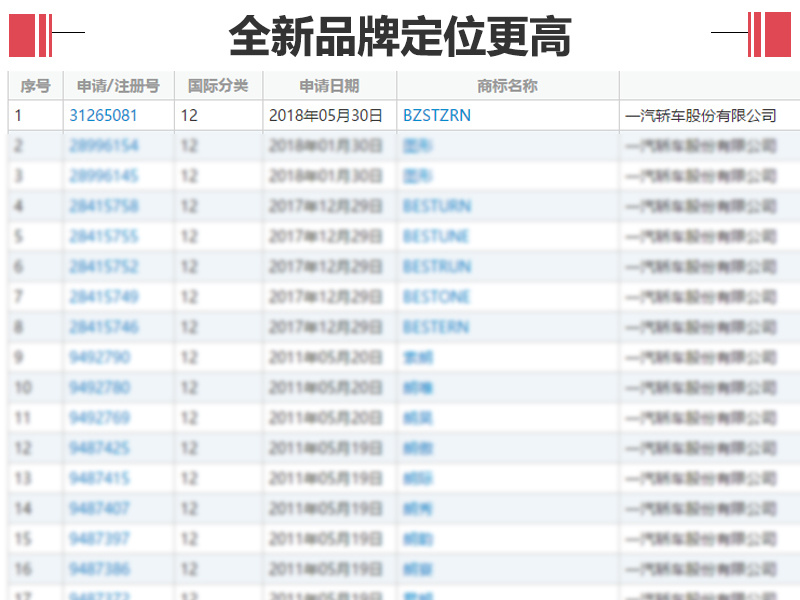Open the BESTURN trademark link
The image size is (800, 600).
coord(437,206)
